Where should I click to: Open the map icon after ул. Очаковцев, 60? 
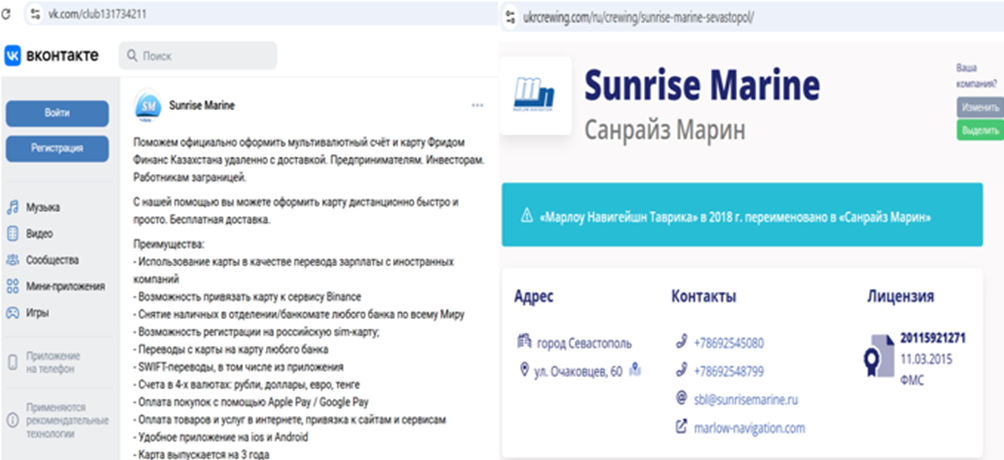(635, 370)
